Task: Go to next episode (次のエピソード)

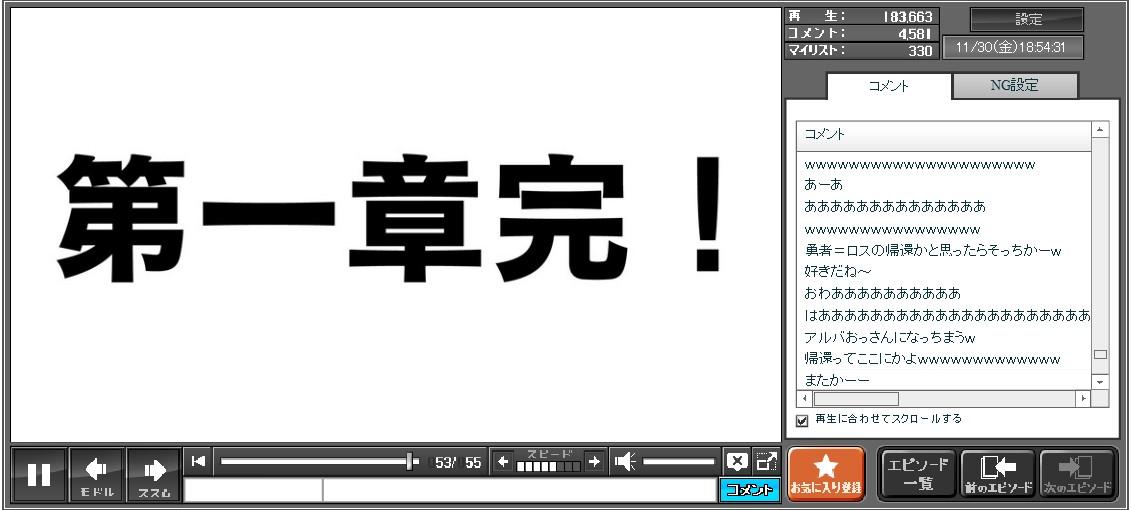Action: 1076,474
